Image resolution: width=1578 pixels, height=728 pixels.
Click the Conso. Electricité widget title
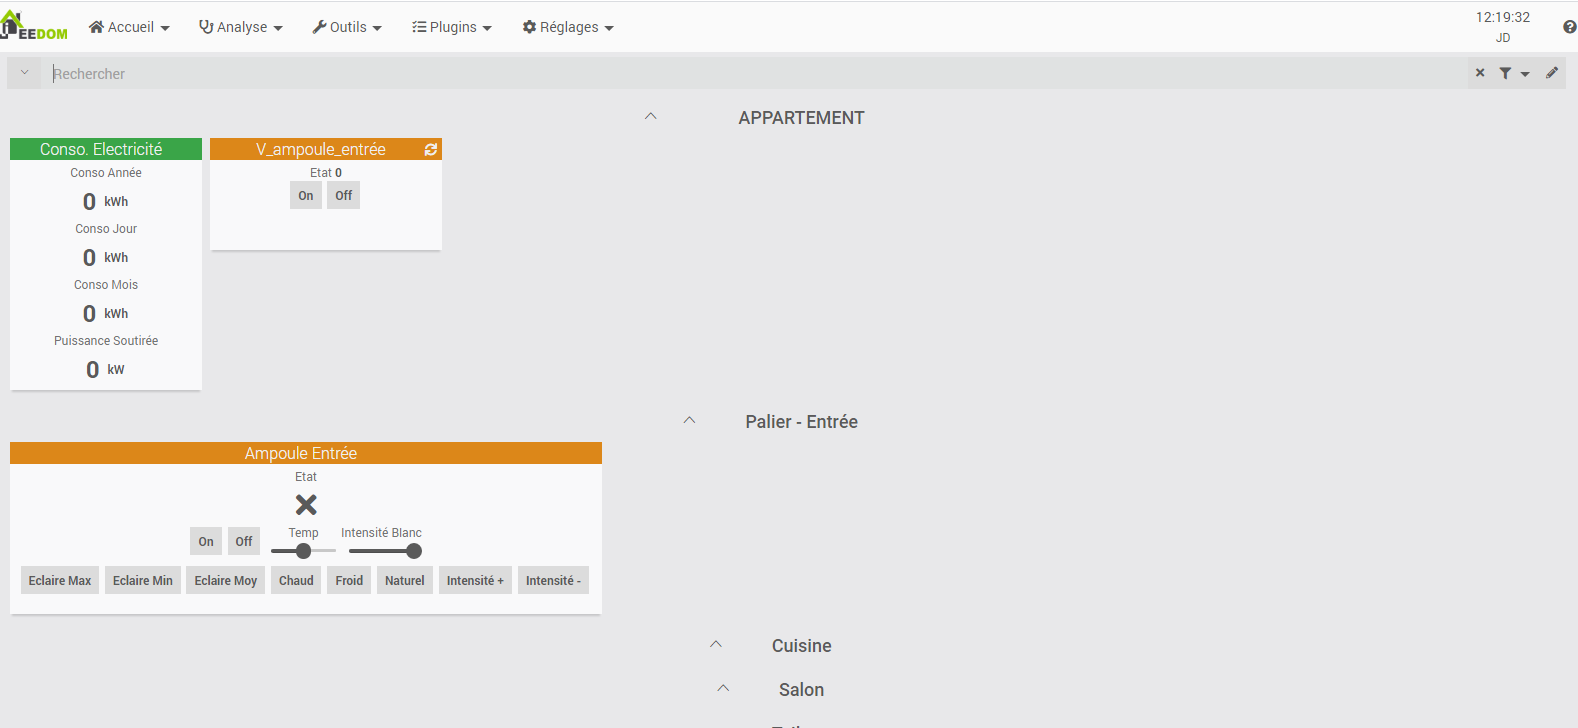(101, 149)
